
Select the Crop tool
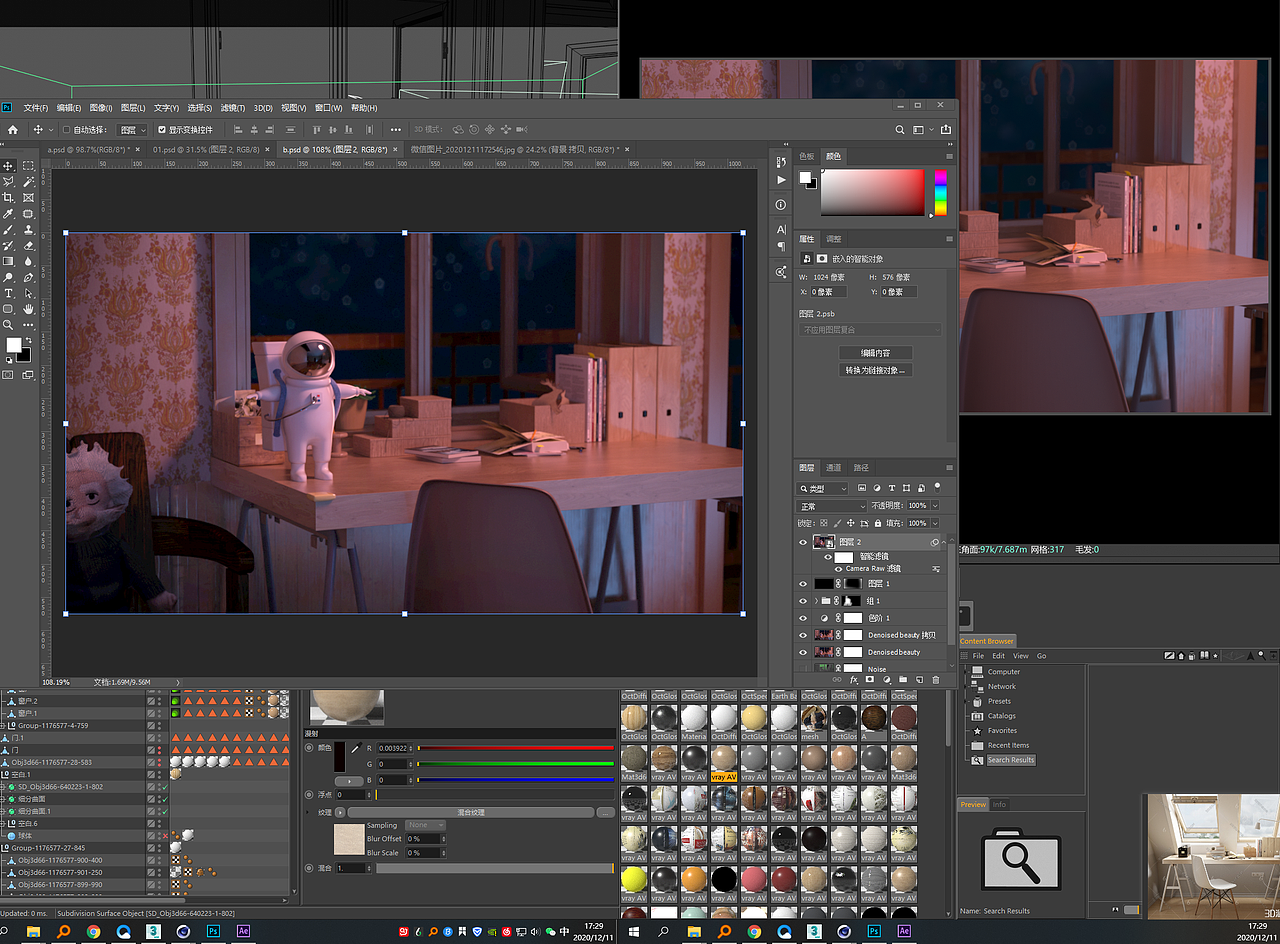[9, 198]
